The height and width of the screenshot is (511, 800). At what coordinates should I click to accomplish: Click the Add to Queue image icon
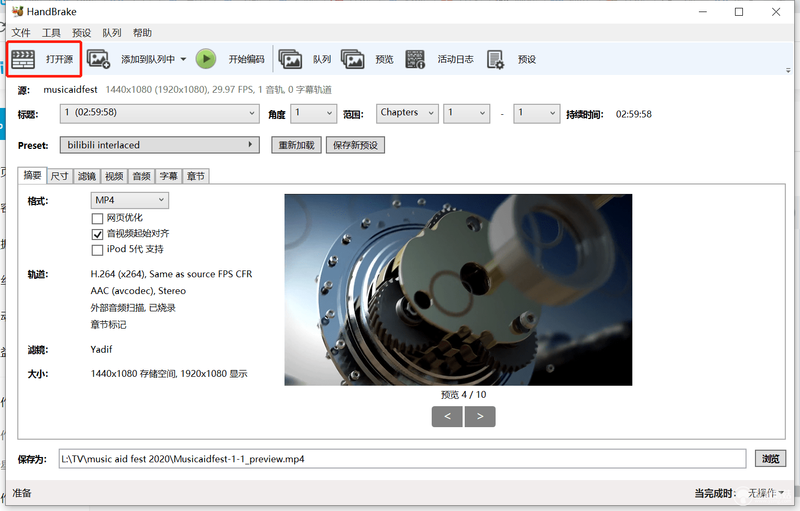pos(98,59)
